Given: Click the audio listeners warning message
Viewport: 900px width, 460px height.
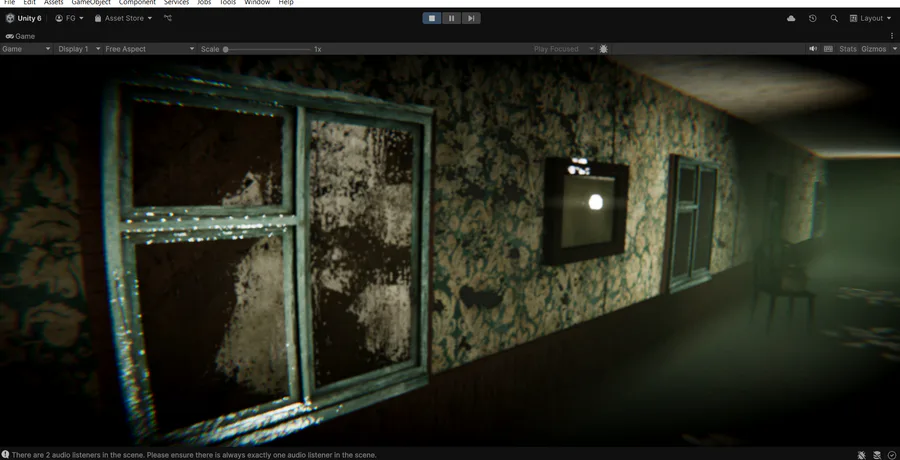Looking at the screenshot, I should (194, 455).
